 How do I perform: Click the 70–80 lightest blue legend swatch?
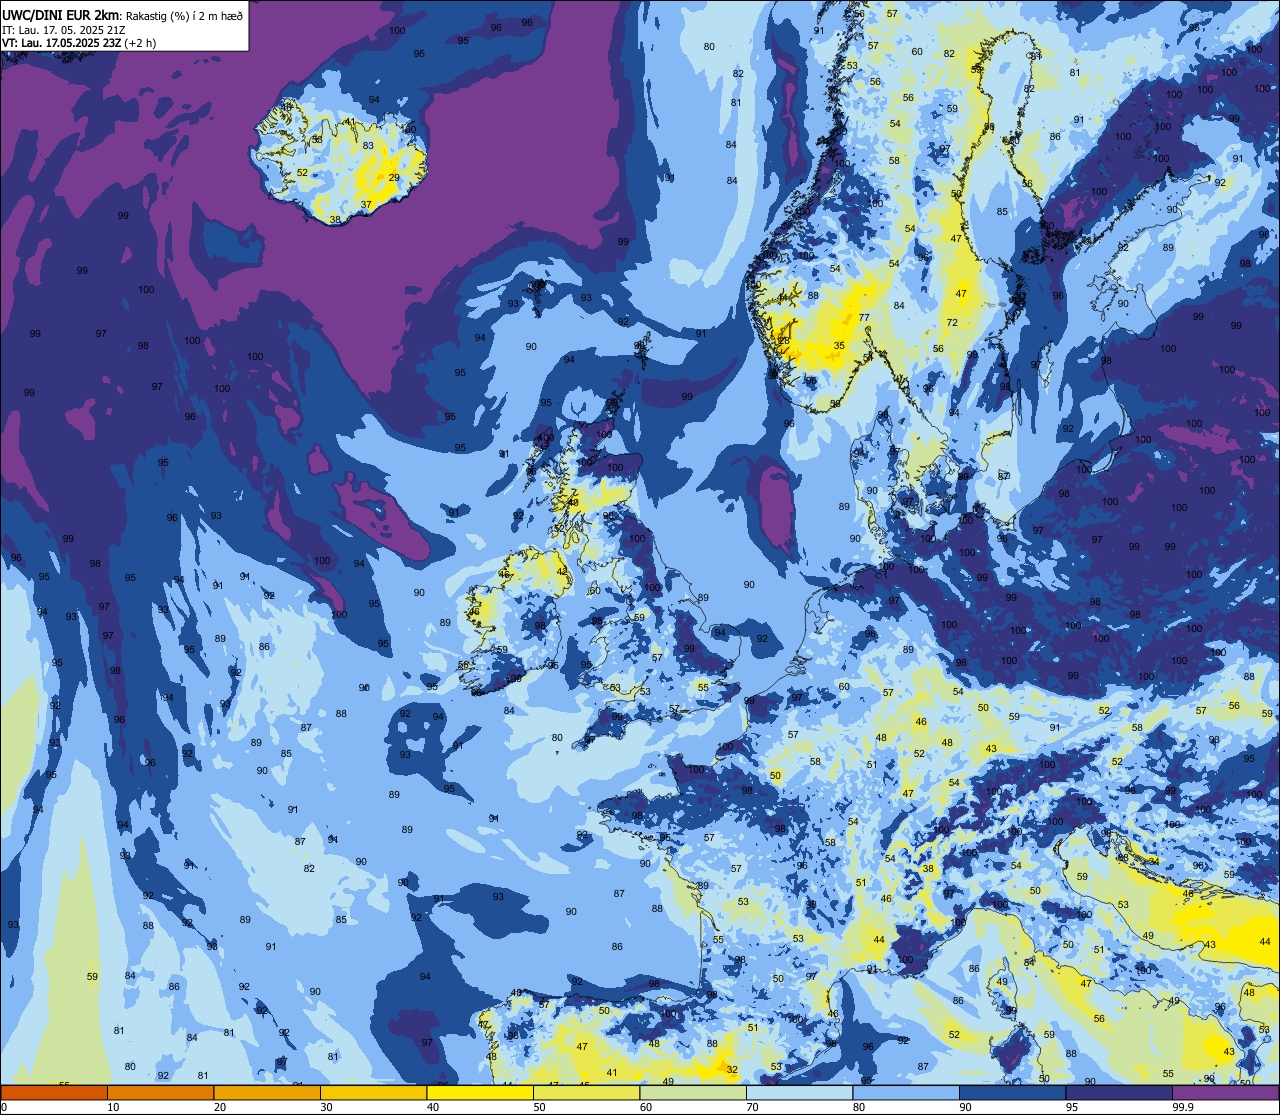tap(799, 1093)
